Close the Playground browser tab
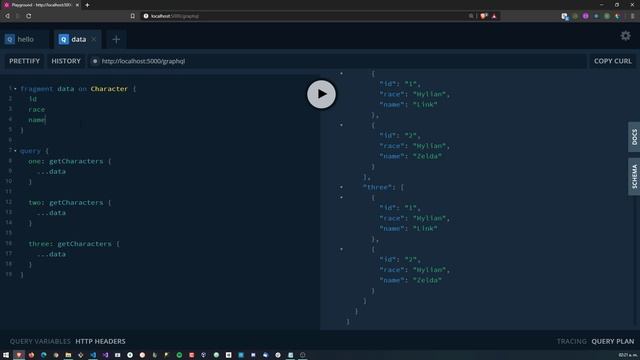 [x=77, y=5]
